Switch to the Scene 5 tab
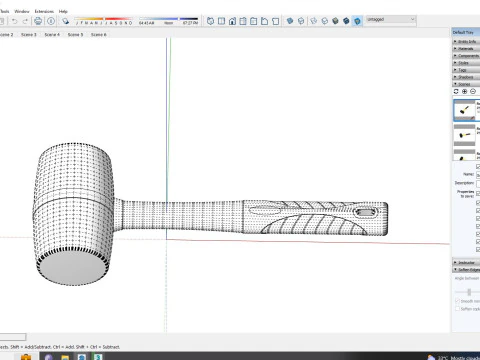Image resolution: width=480 pixels, height=360 pixels. point(75,34)
